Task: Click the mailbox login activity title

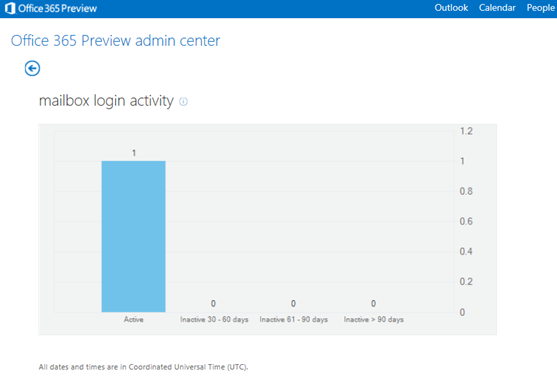Action: pyautogui.click(x=106, y=101)
